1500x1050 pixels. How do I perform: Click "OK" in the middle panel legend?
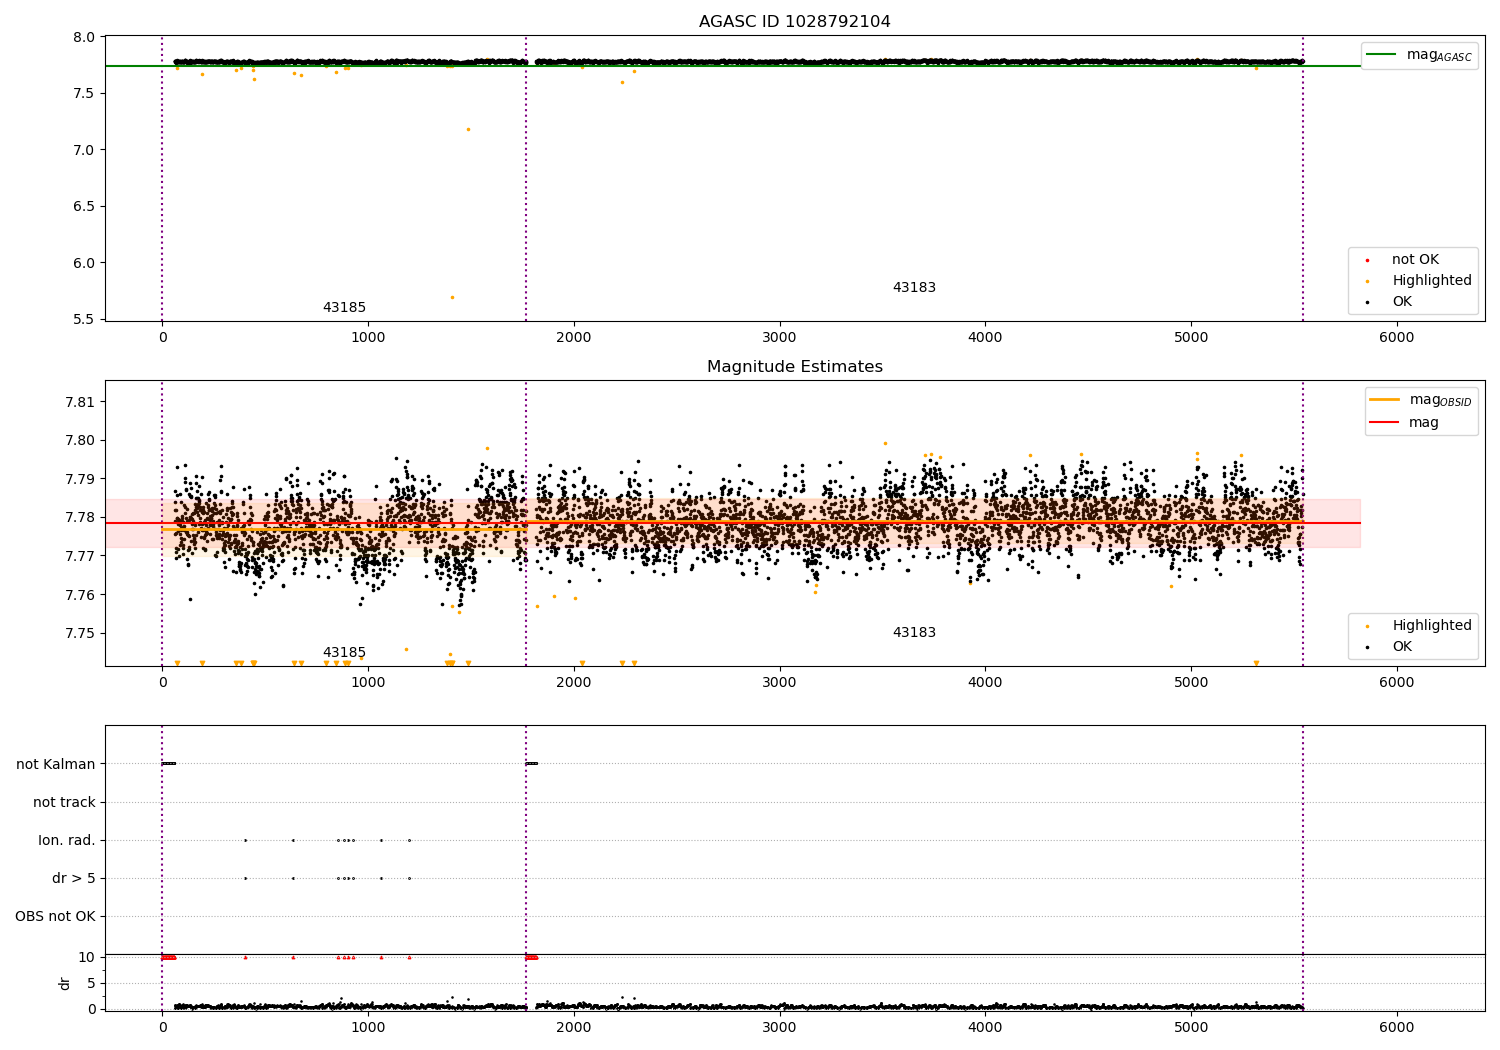tap(1402, 647)
